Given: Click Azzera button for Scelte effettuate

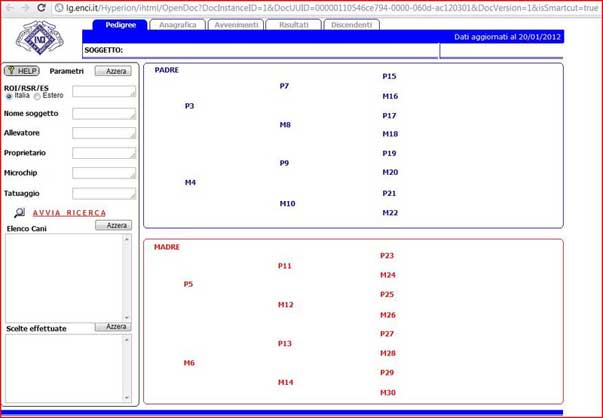Looking at the screenshot, I should [x=113, y=326].
